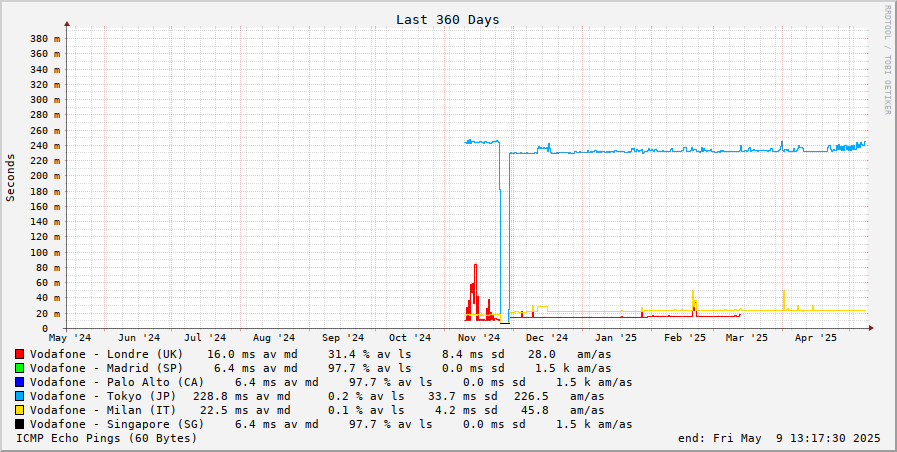The width and height of the screenshot is (897, 452).
Task: Click the "May '24" x-axis label
Action: point(70,338)
